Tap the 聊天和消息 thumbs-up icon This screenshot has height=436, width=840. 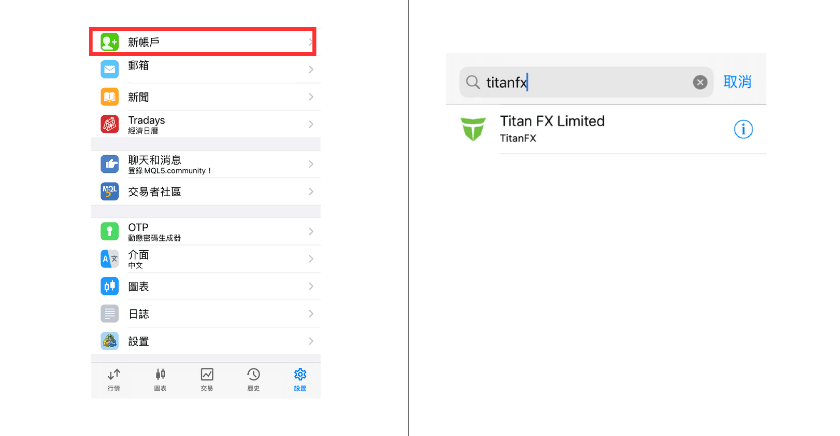point(109,164)
